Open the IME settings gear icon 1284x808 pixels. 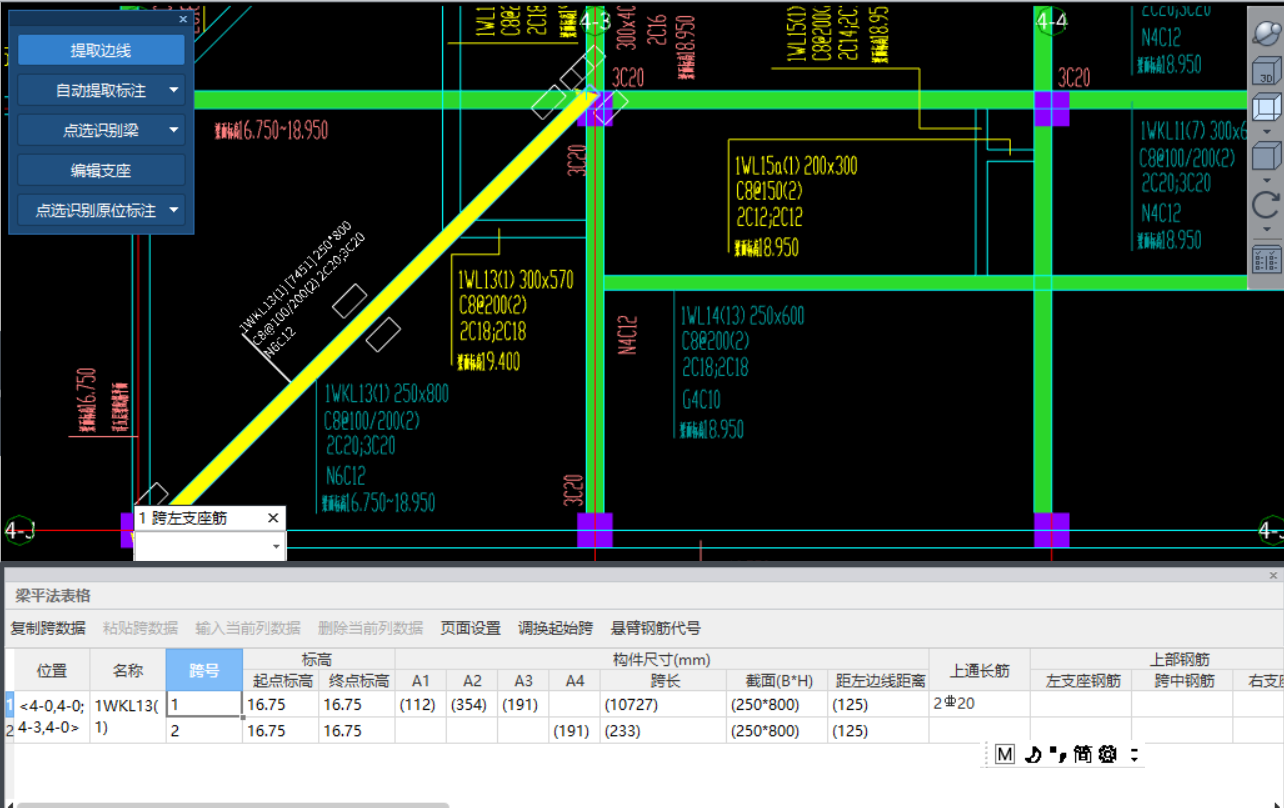[x=1107, y=755]
